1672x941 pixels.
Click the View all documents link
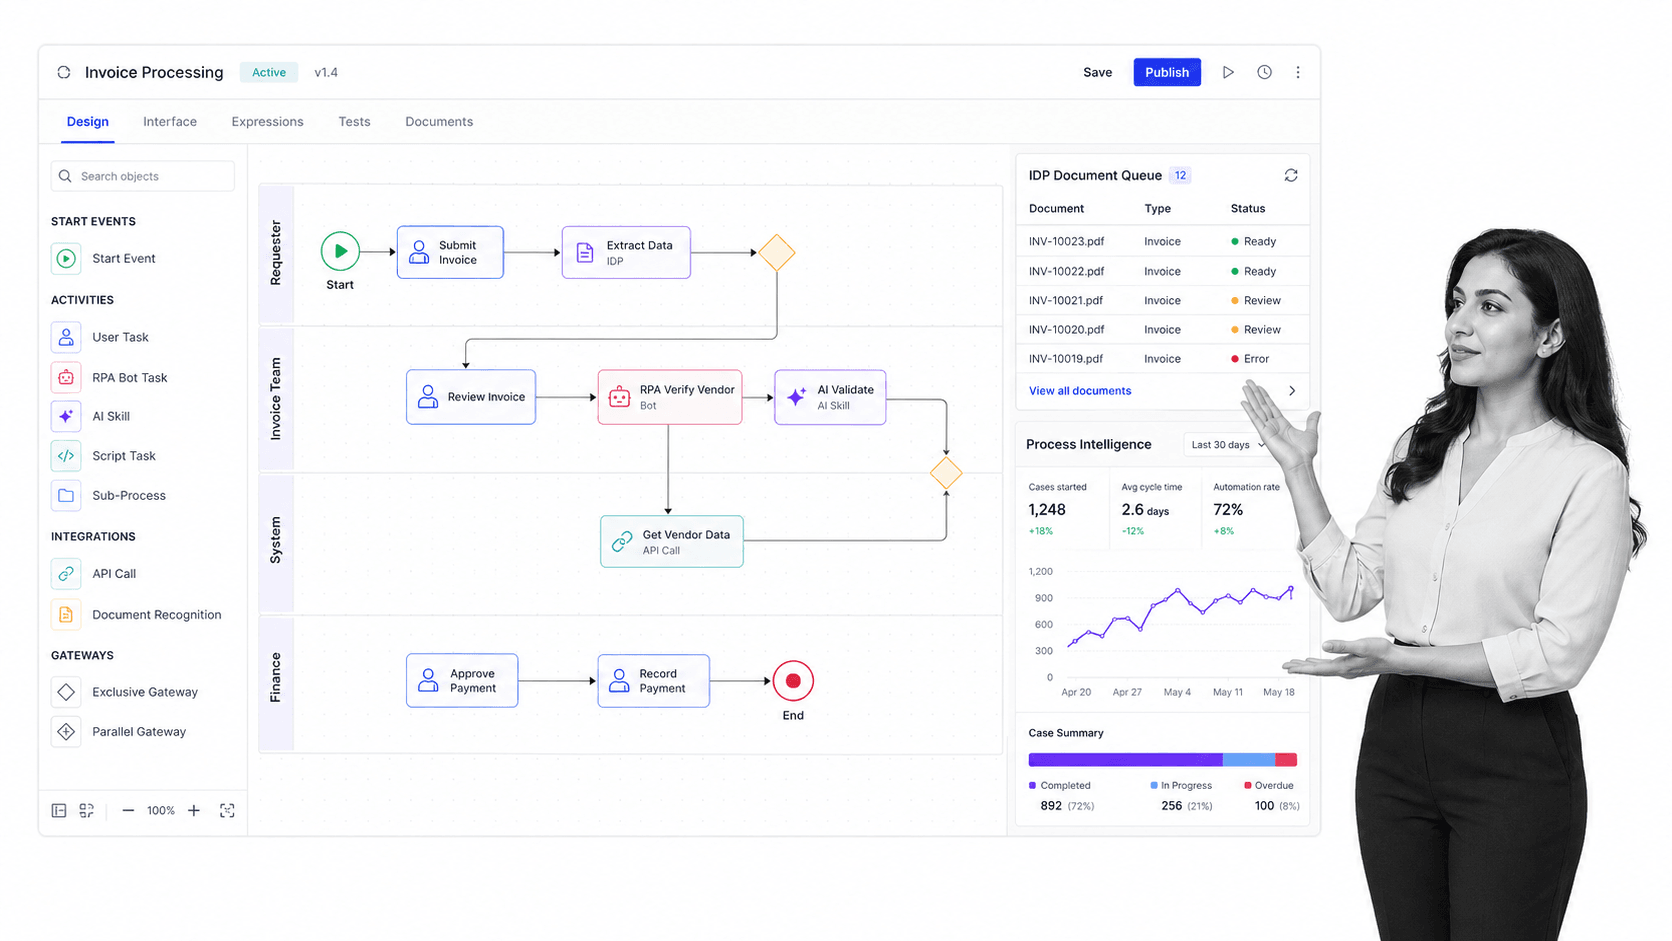click(1080, 391)
